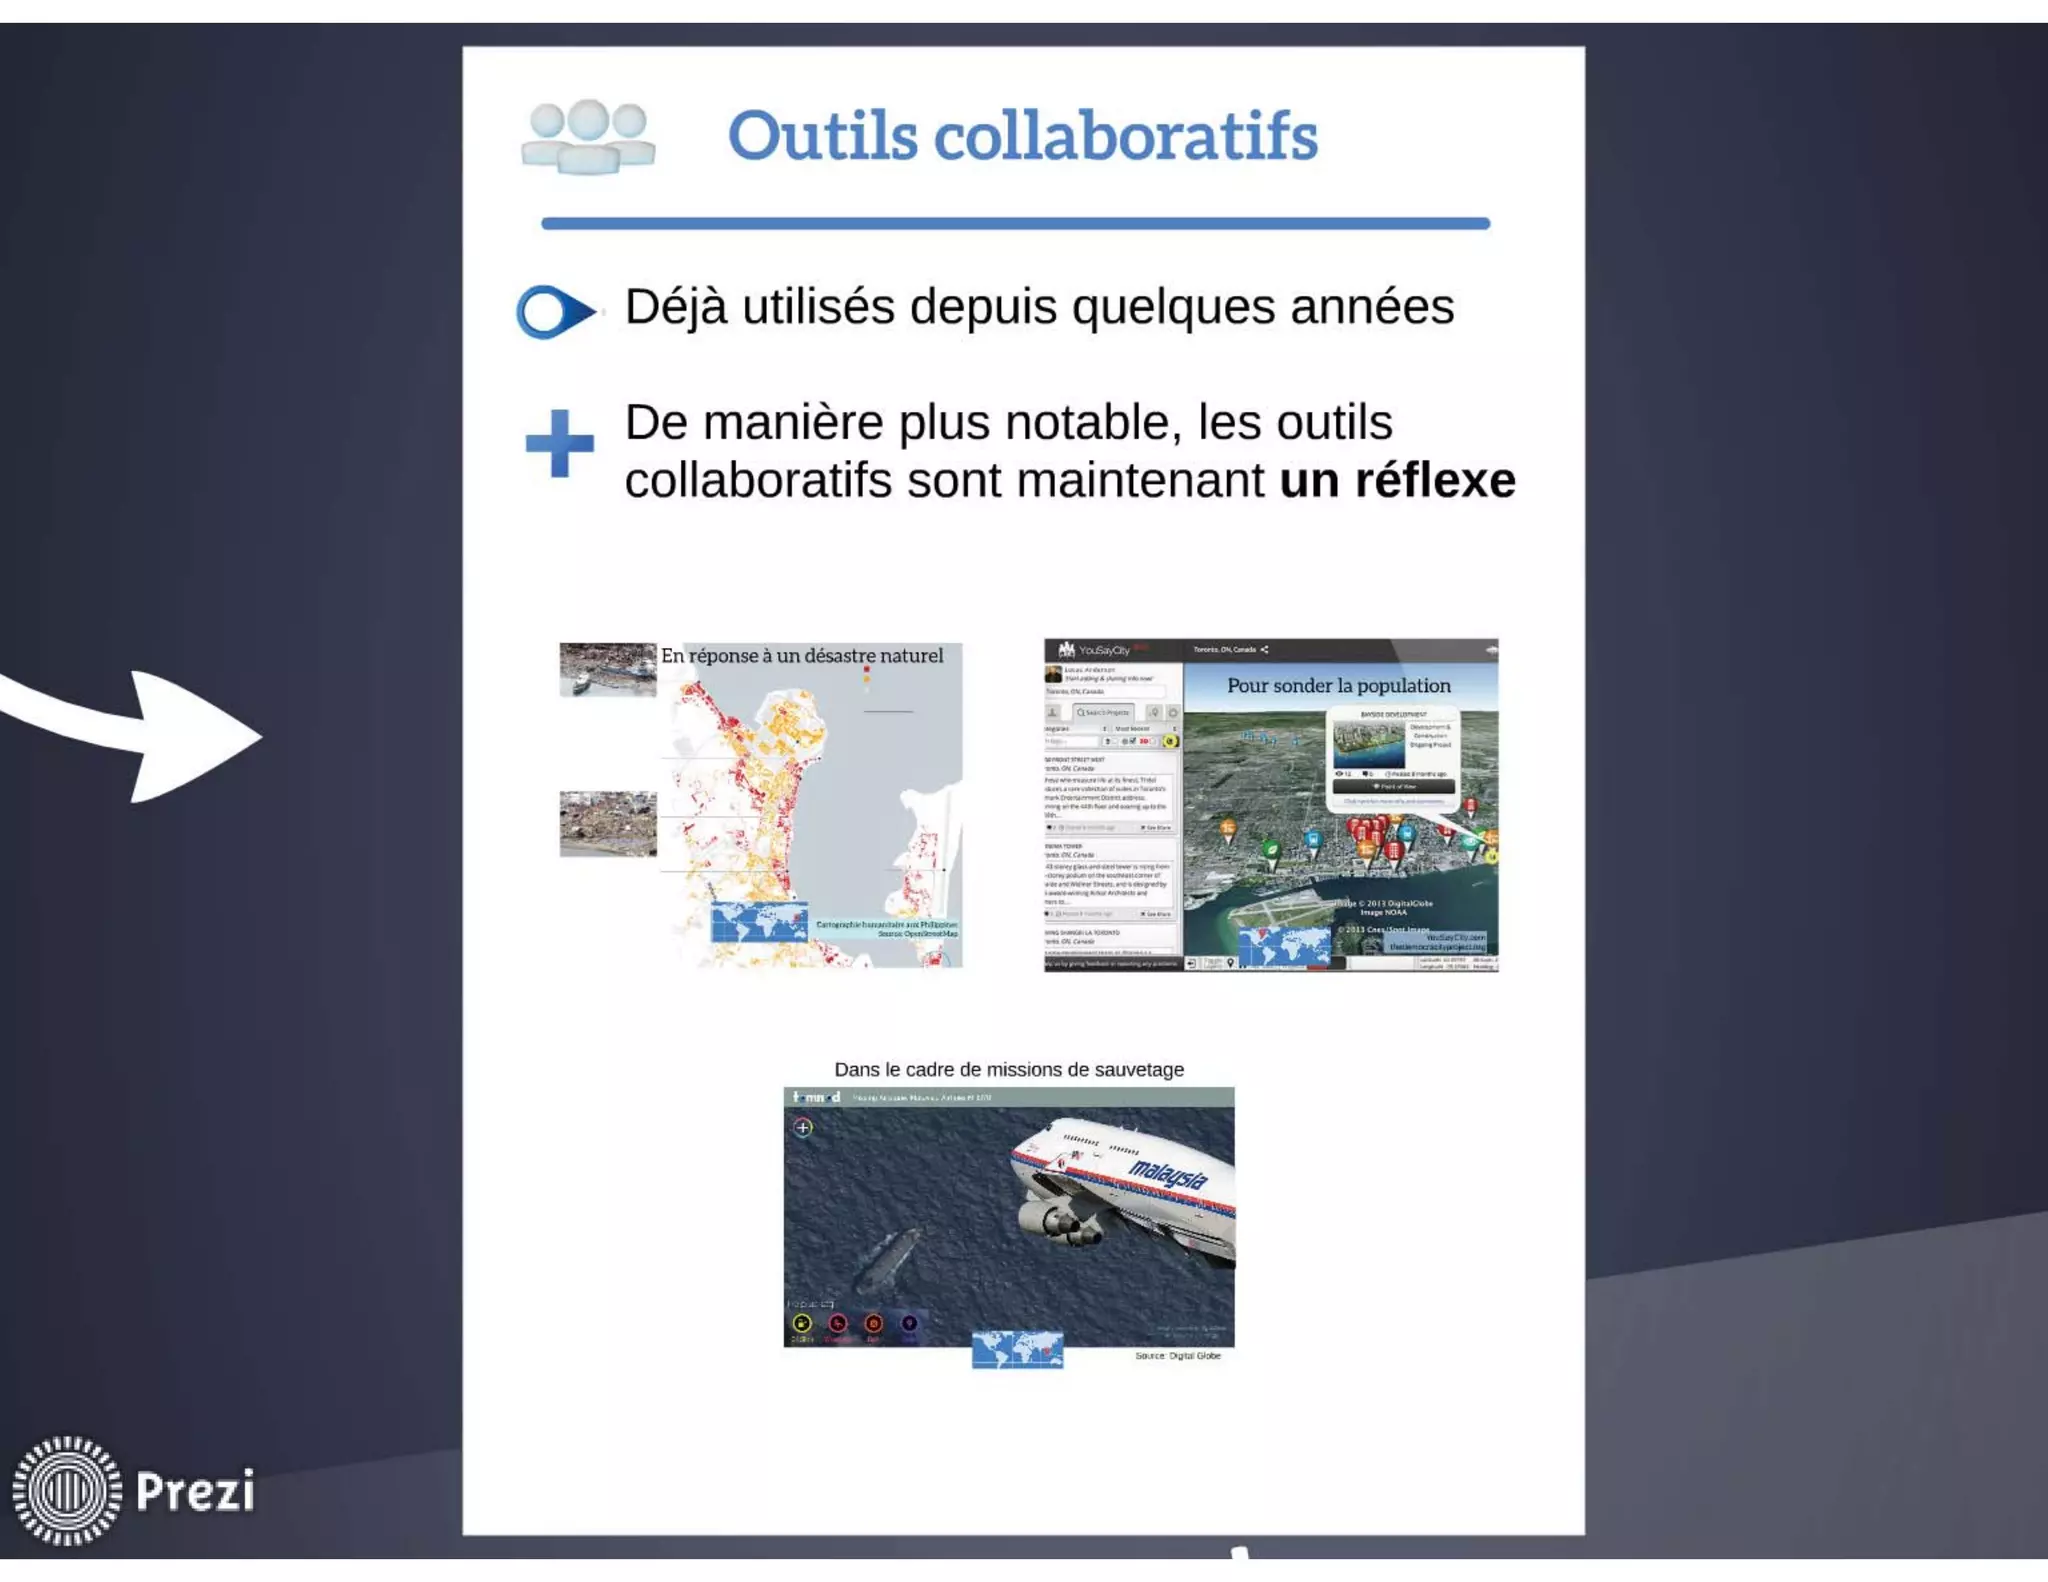Click bold text 'un réflexe'
Screen dimensions: 2048x1582
point(1397,480)
